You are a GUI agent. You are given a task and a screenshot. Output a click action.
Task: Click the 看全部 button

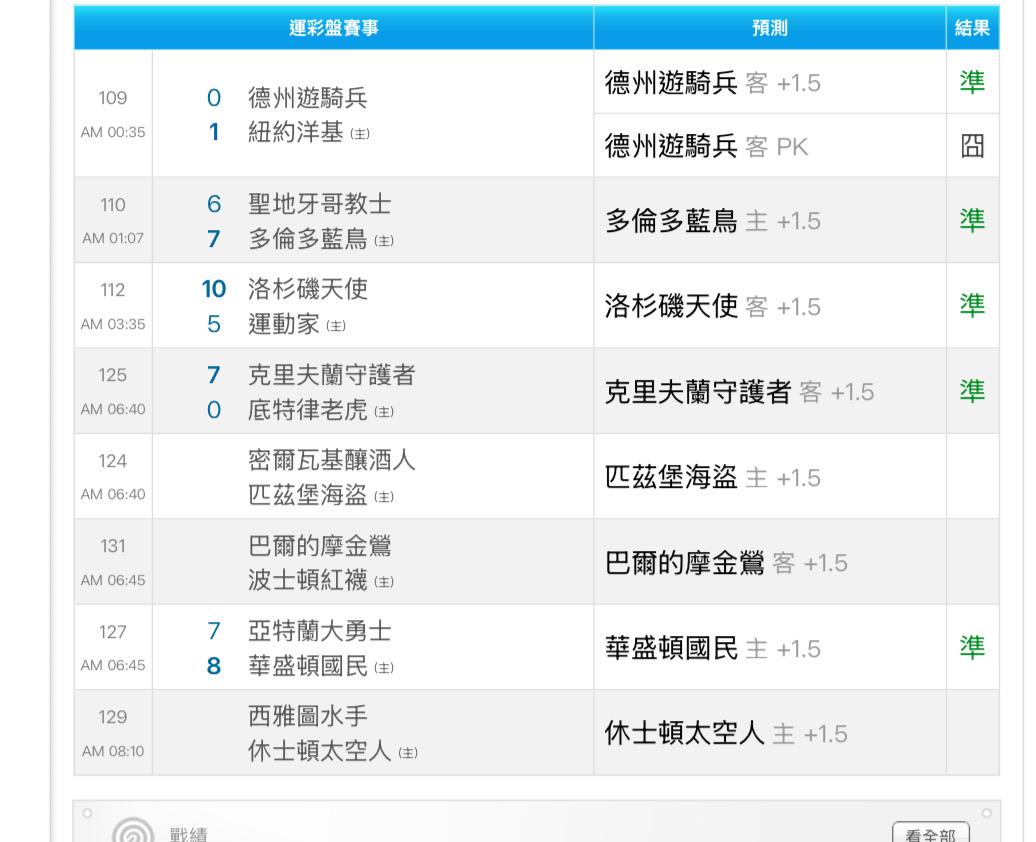931,833
